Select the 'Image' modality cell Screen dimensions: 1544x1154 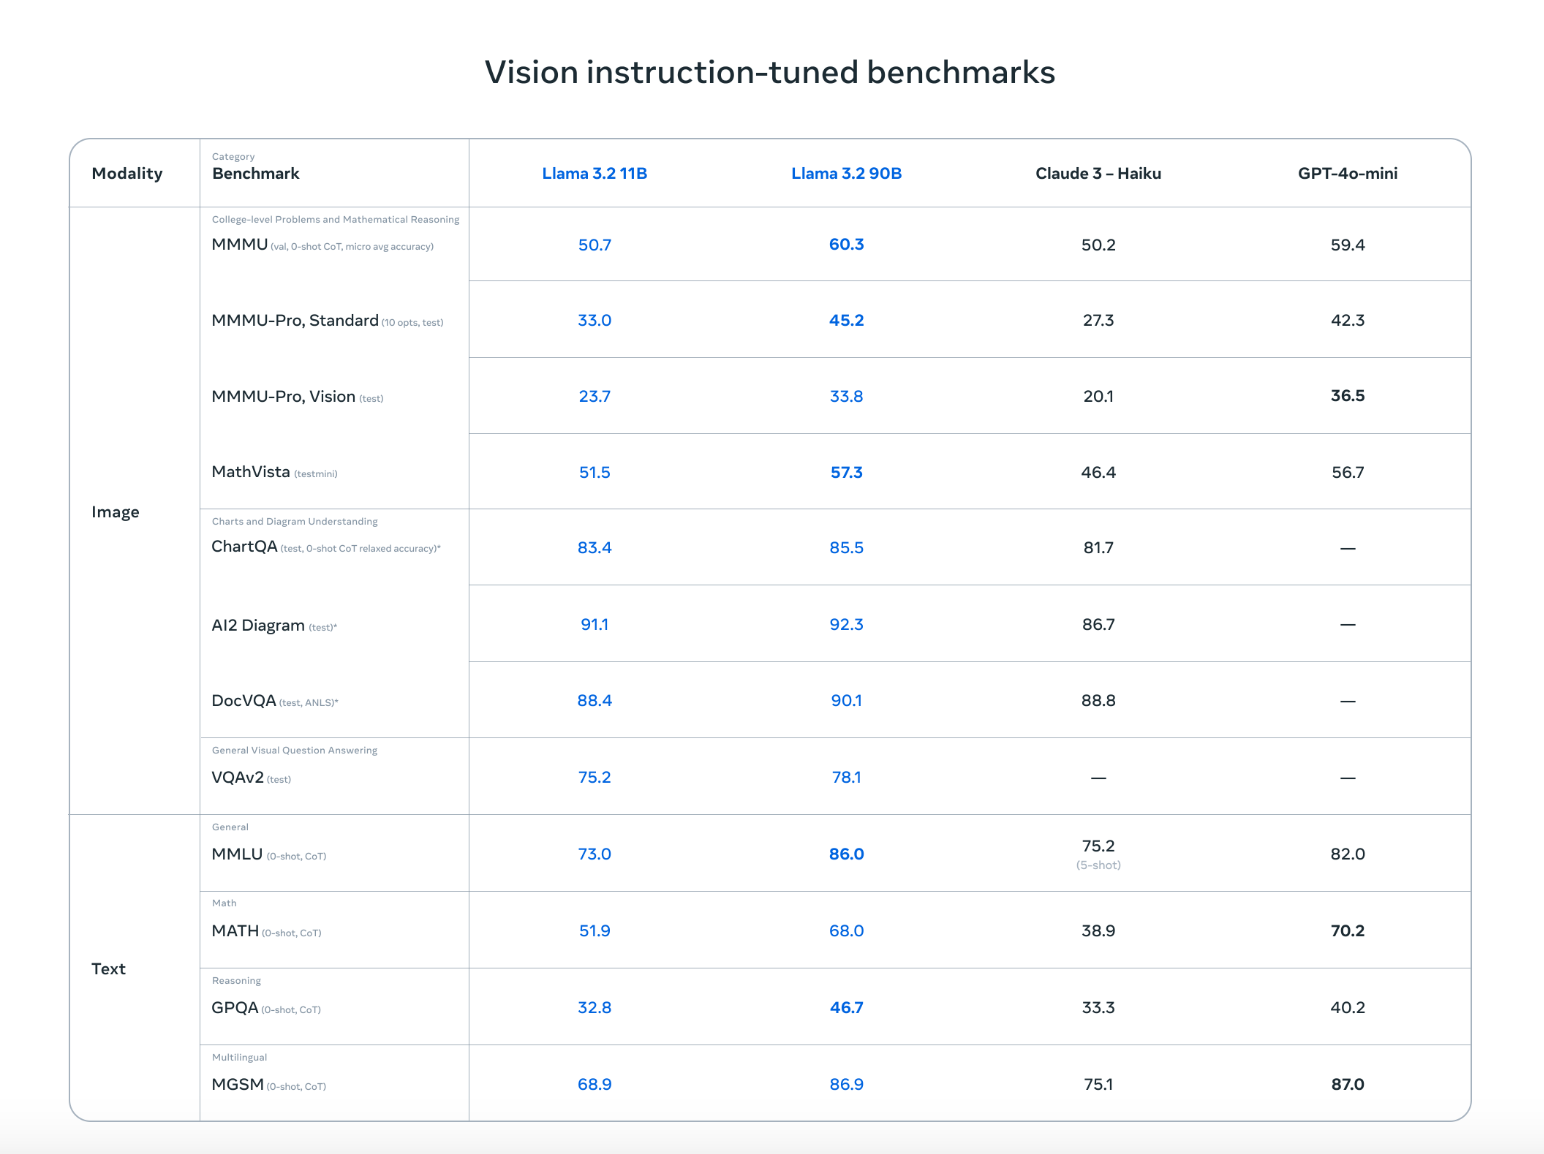(116, 512)
